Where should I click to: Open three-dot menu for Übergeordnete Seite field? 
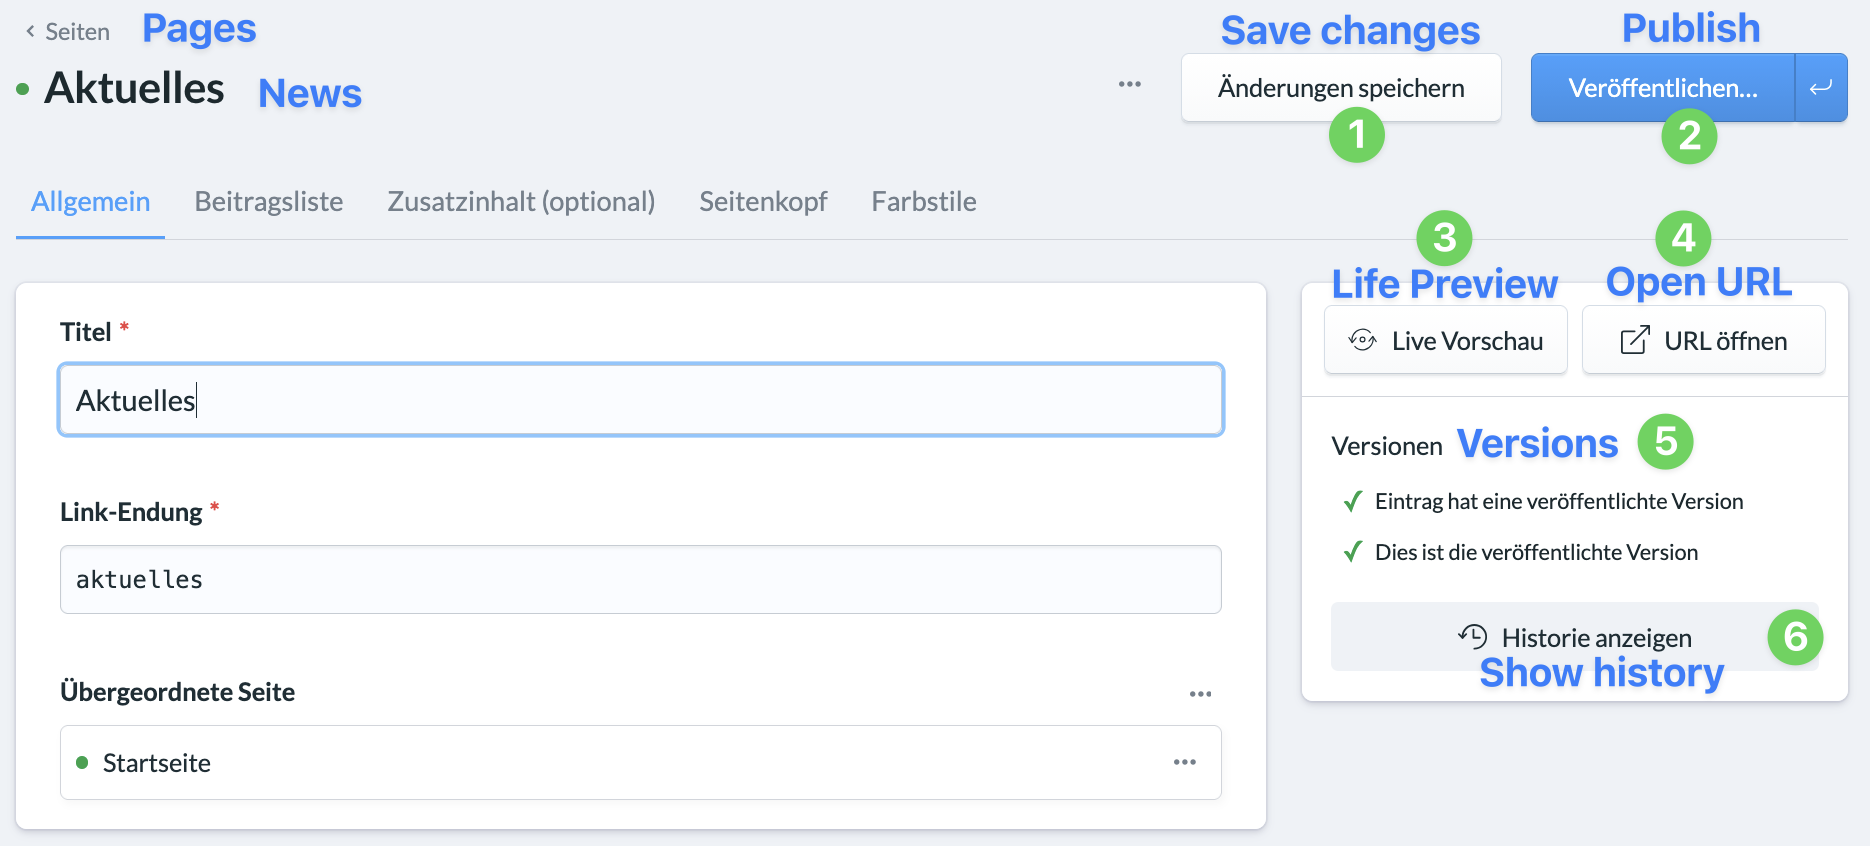tap(1201, 693)
